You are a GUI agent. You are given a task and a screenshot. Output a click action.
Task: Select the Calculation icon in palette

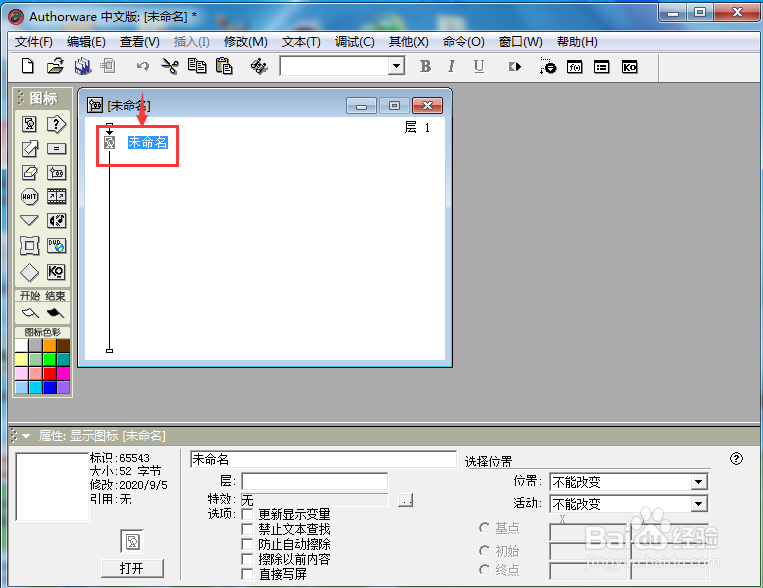tap(56, 148)
